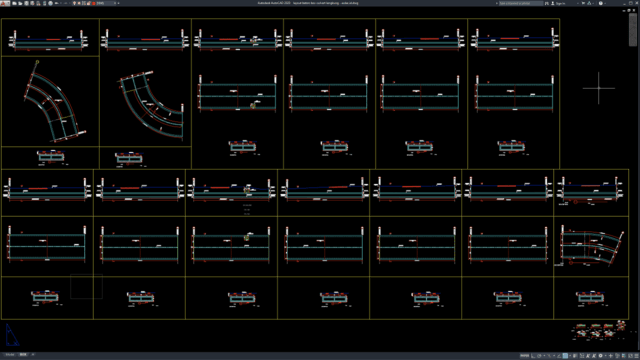Viewport: 640px width, 360px height.
Task: Click the second curved beam plan drawing
Action: pyautogui.click(x=152, y=105)
